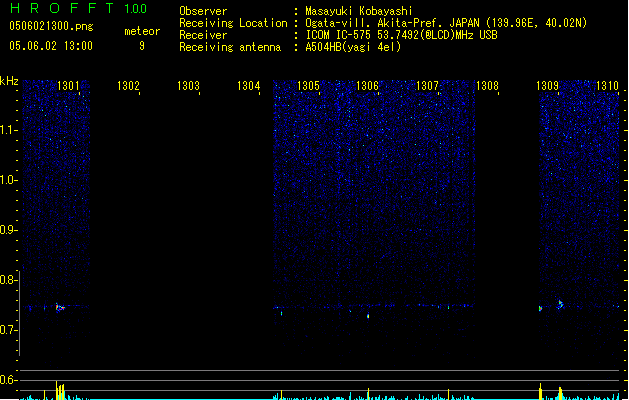Click the date stamp 05.06.02 13:00

[51, 46]
